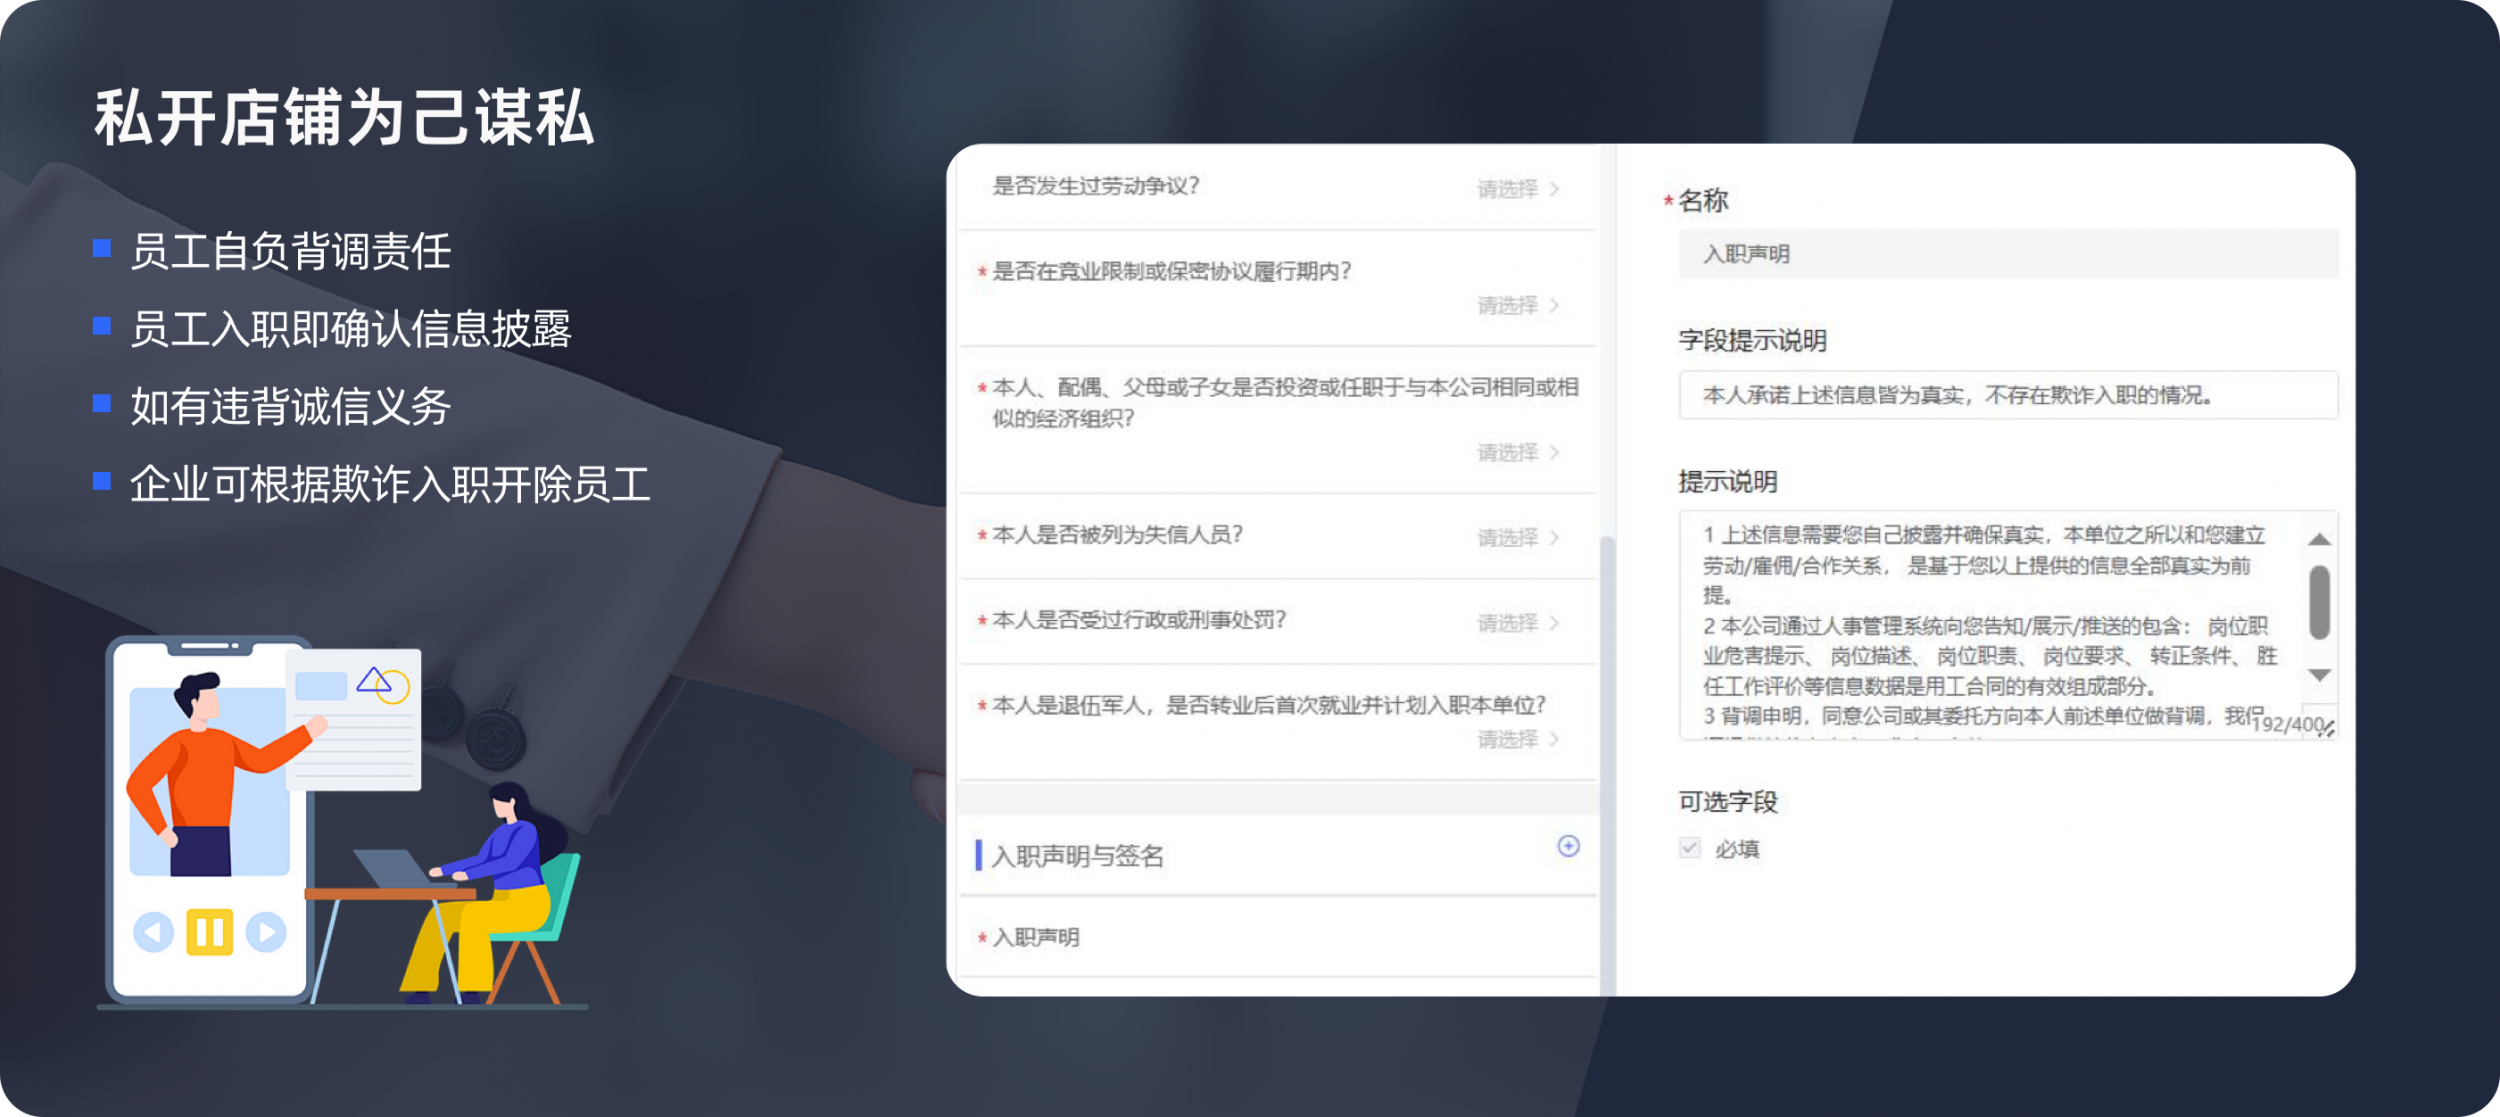
Task: Click the question 是否发生过劳动争议?
Action: click(1095, 186)
